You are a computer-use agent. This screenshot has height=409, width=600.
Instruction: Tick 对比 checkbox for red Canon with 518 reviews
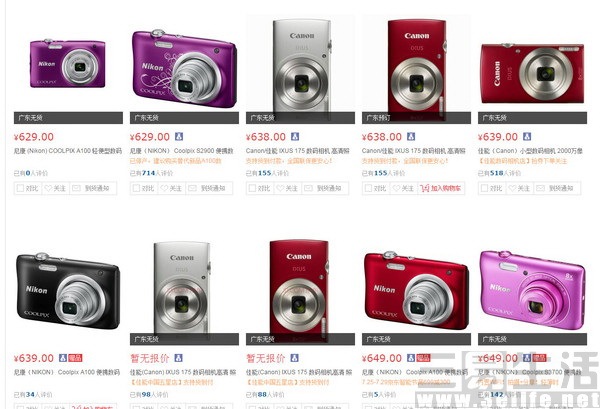(484, 188)
